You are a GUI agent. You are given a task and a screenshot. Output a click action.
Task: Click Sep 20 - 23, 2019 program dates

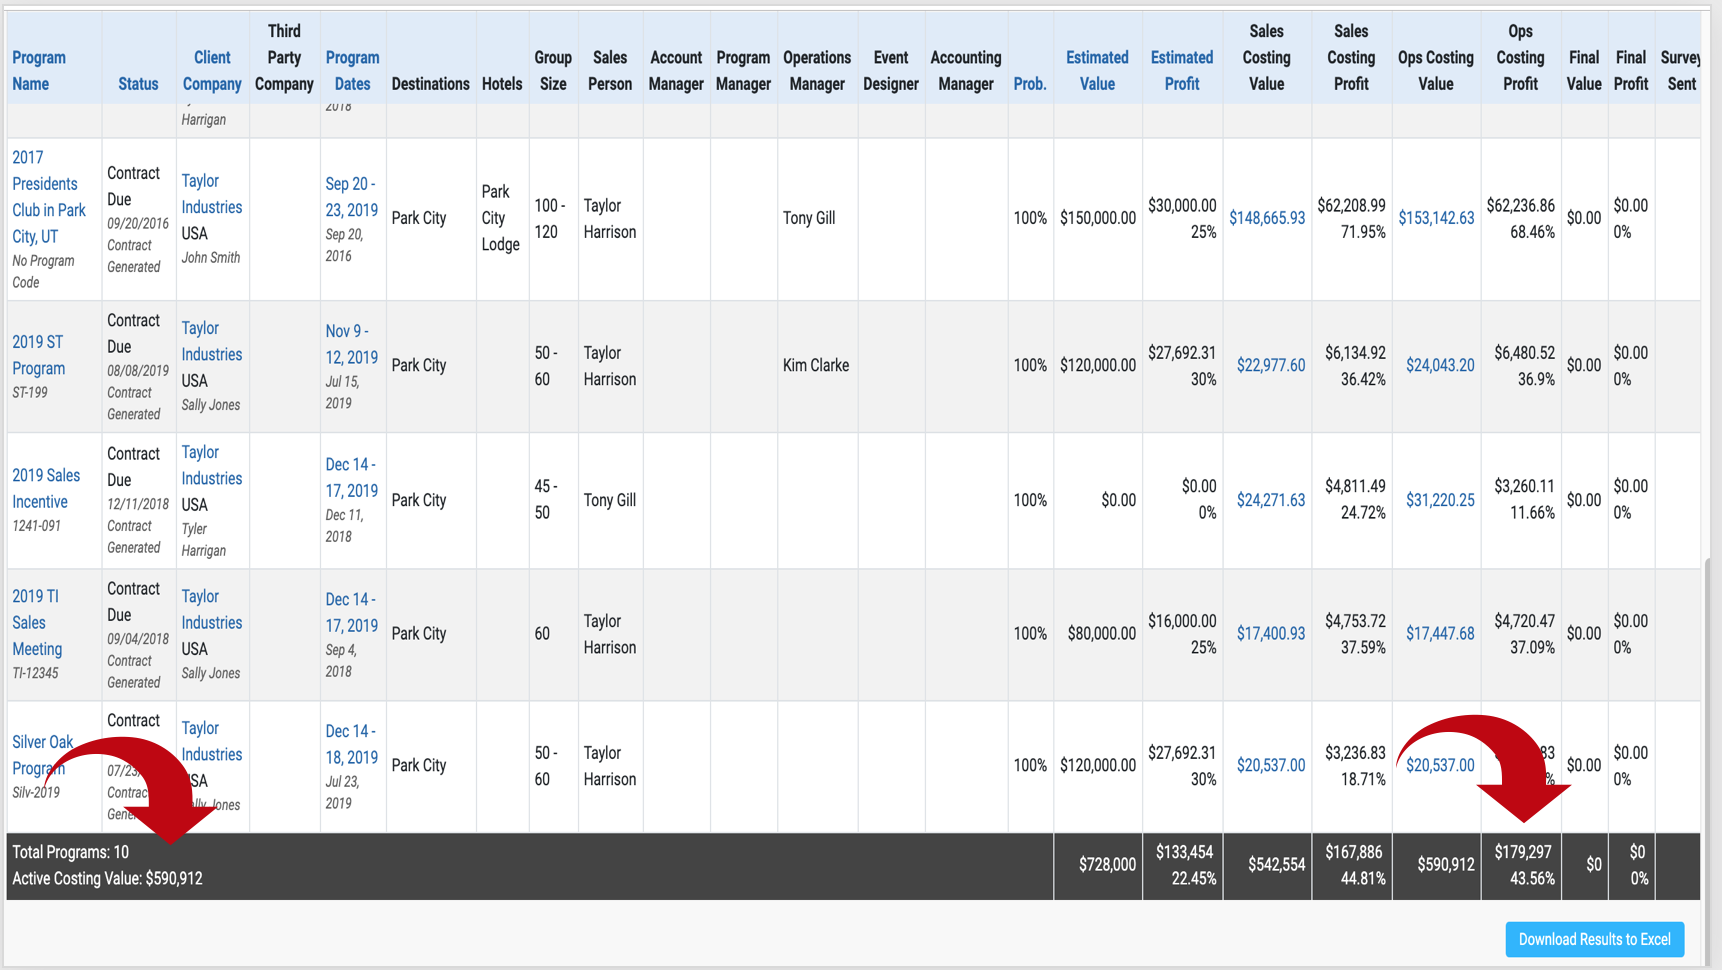(x=352, y=197)
